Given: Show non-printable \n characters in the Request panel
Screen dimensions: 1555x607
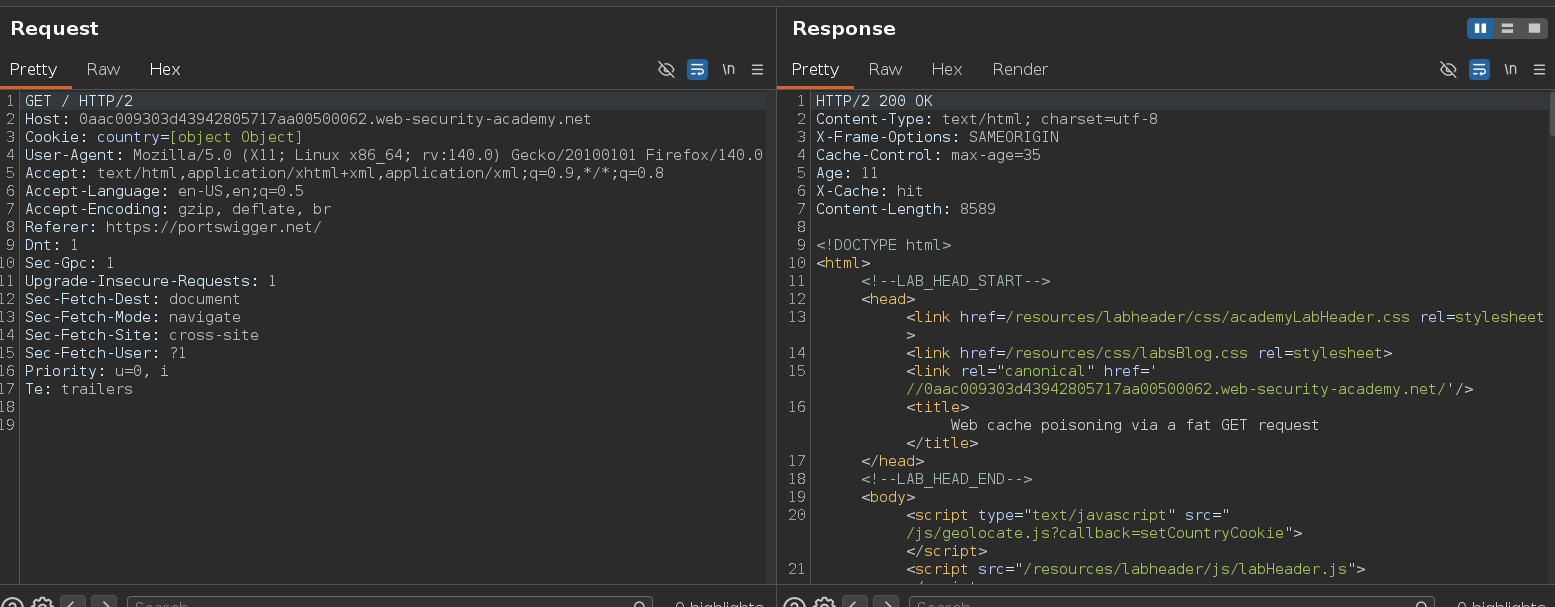Looking at the screenshot, I should (729, 69).
